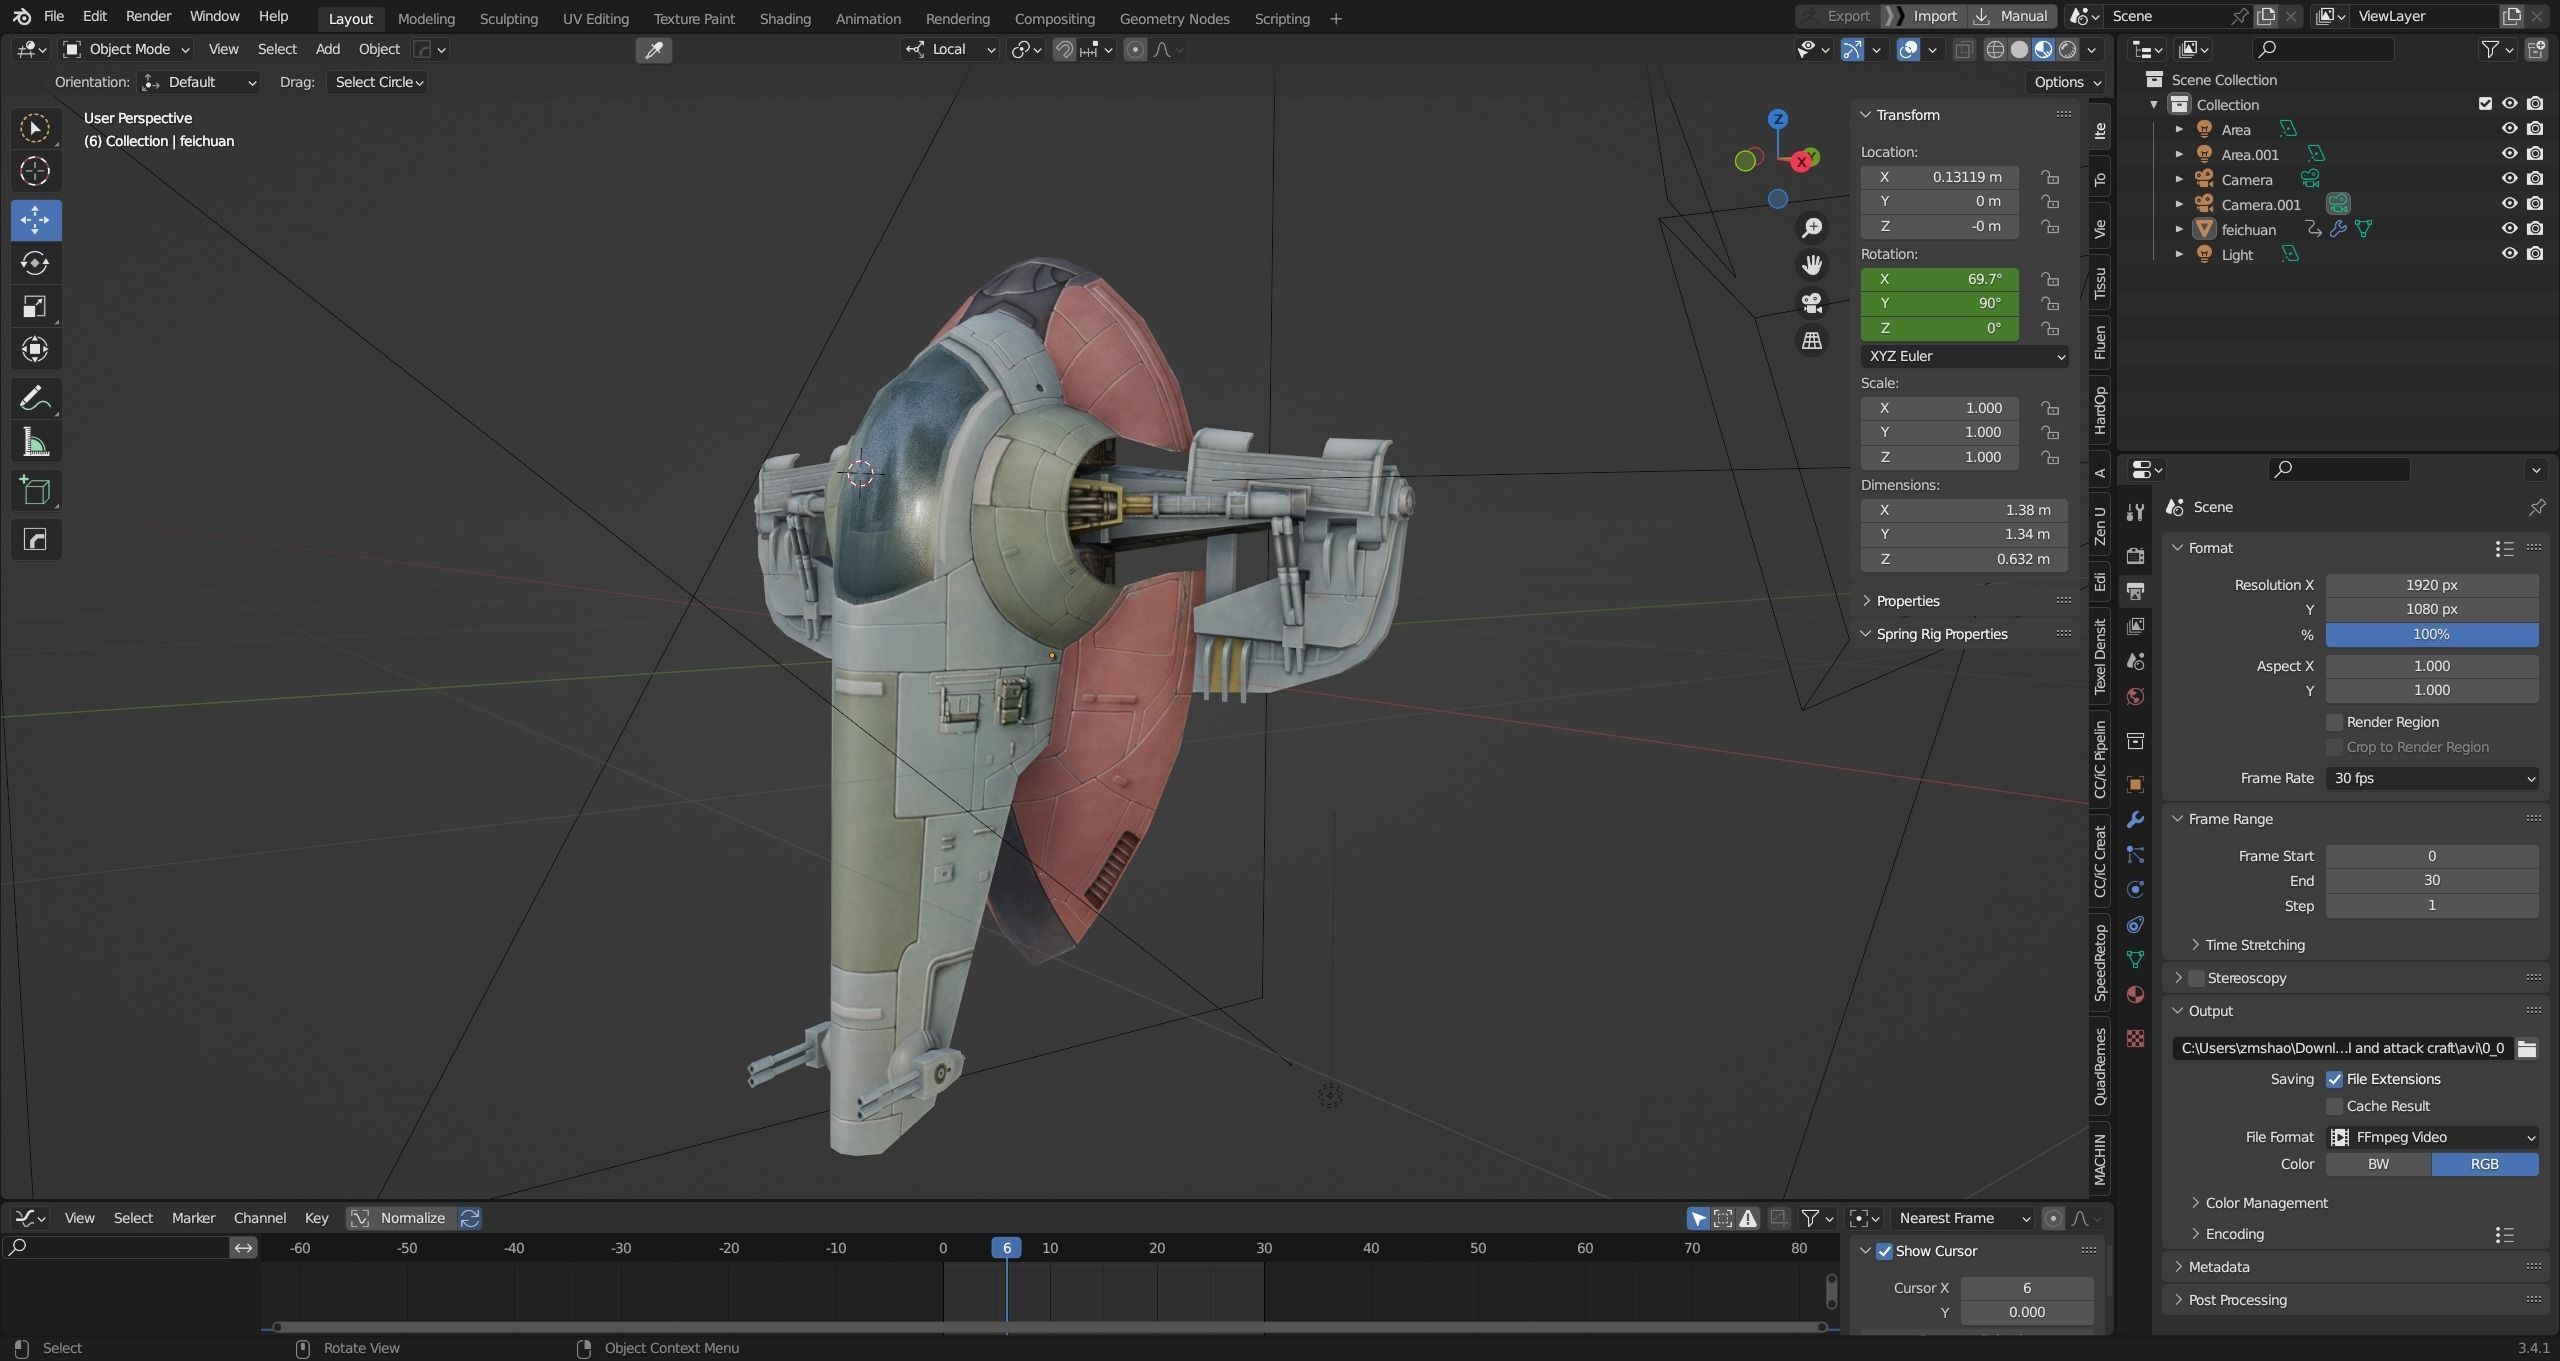Expand the feichuan item in outliner
The image size is (2560, 1361).
[x=2179, y=229]
